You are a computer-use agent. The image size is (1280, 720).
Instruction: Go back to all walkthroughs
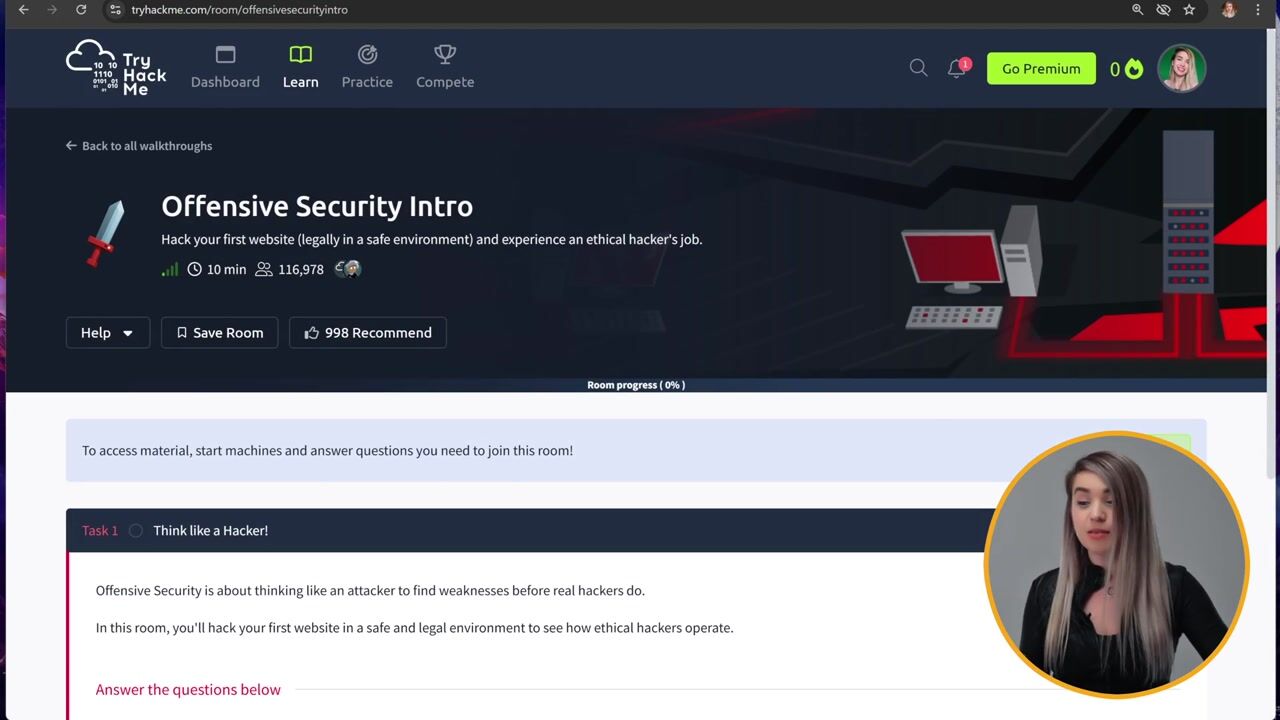tap(139, 146)
